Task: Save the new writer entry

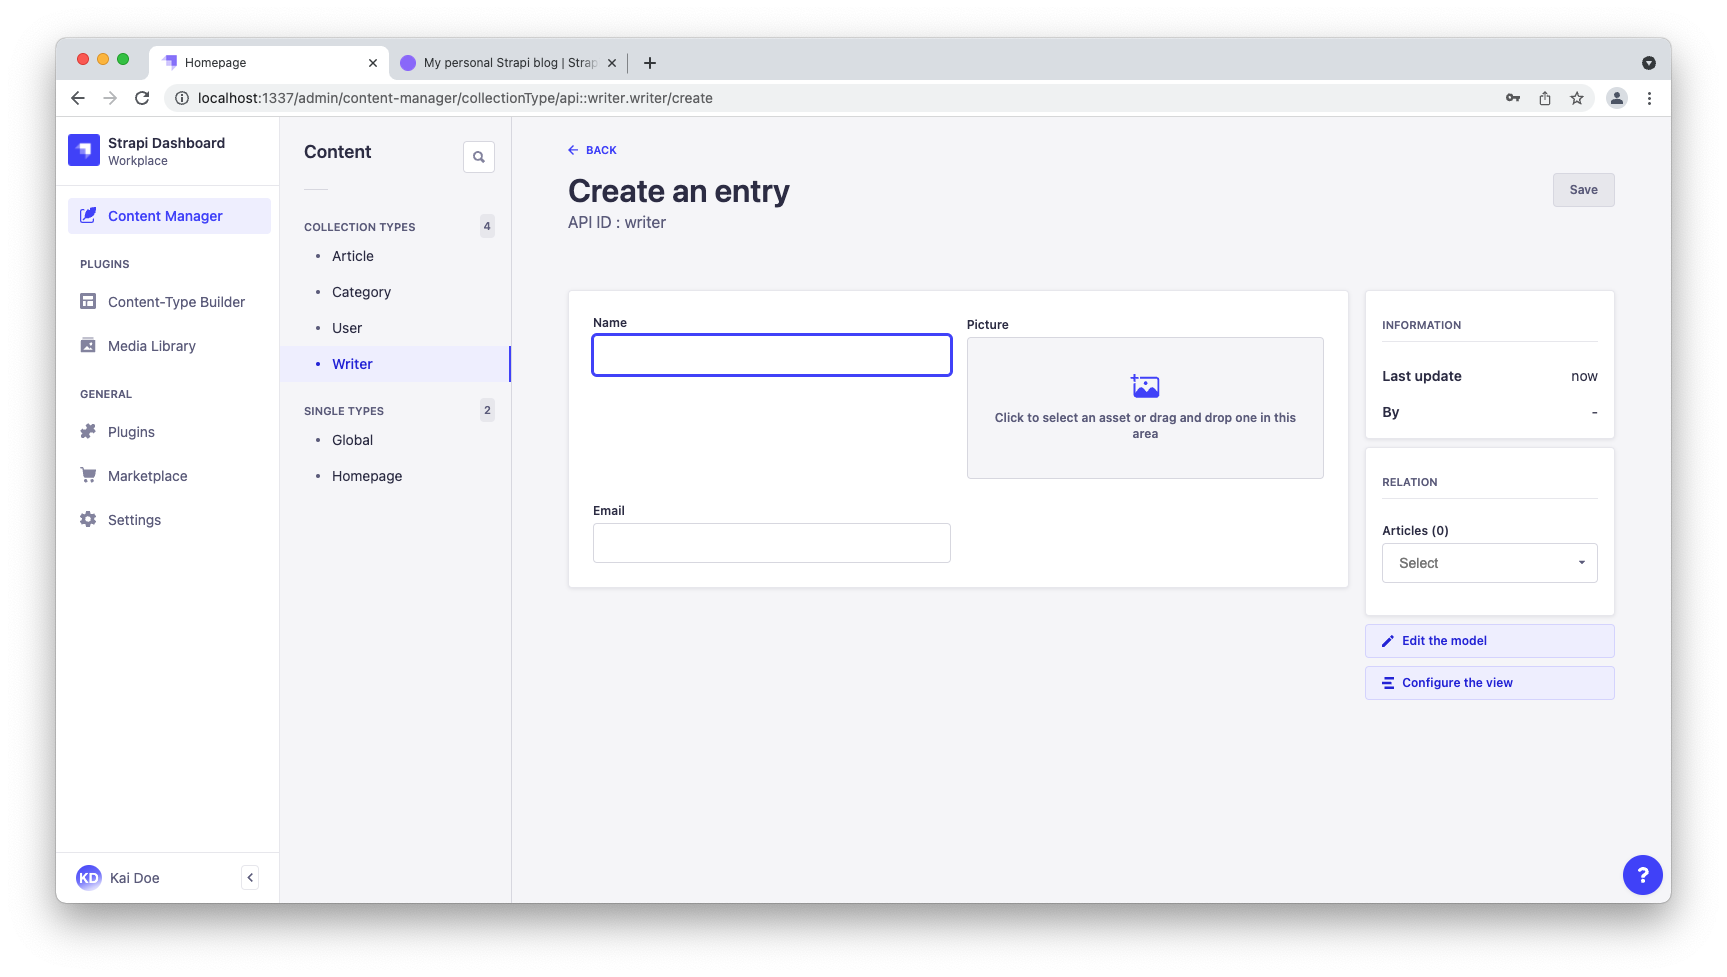Action: (1583, 189)
